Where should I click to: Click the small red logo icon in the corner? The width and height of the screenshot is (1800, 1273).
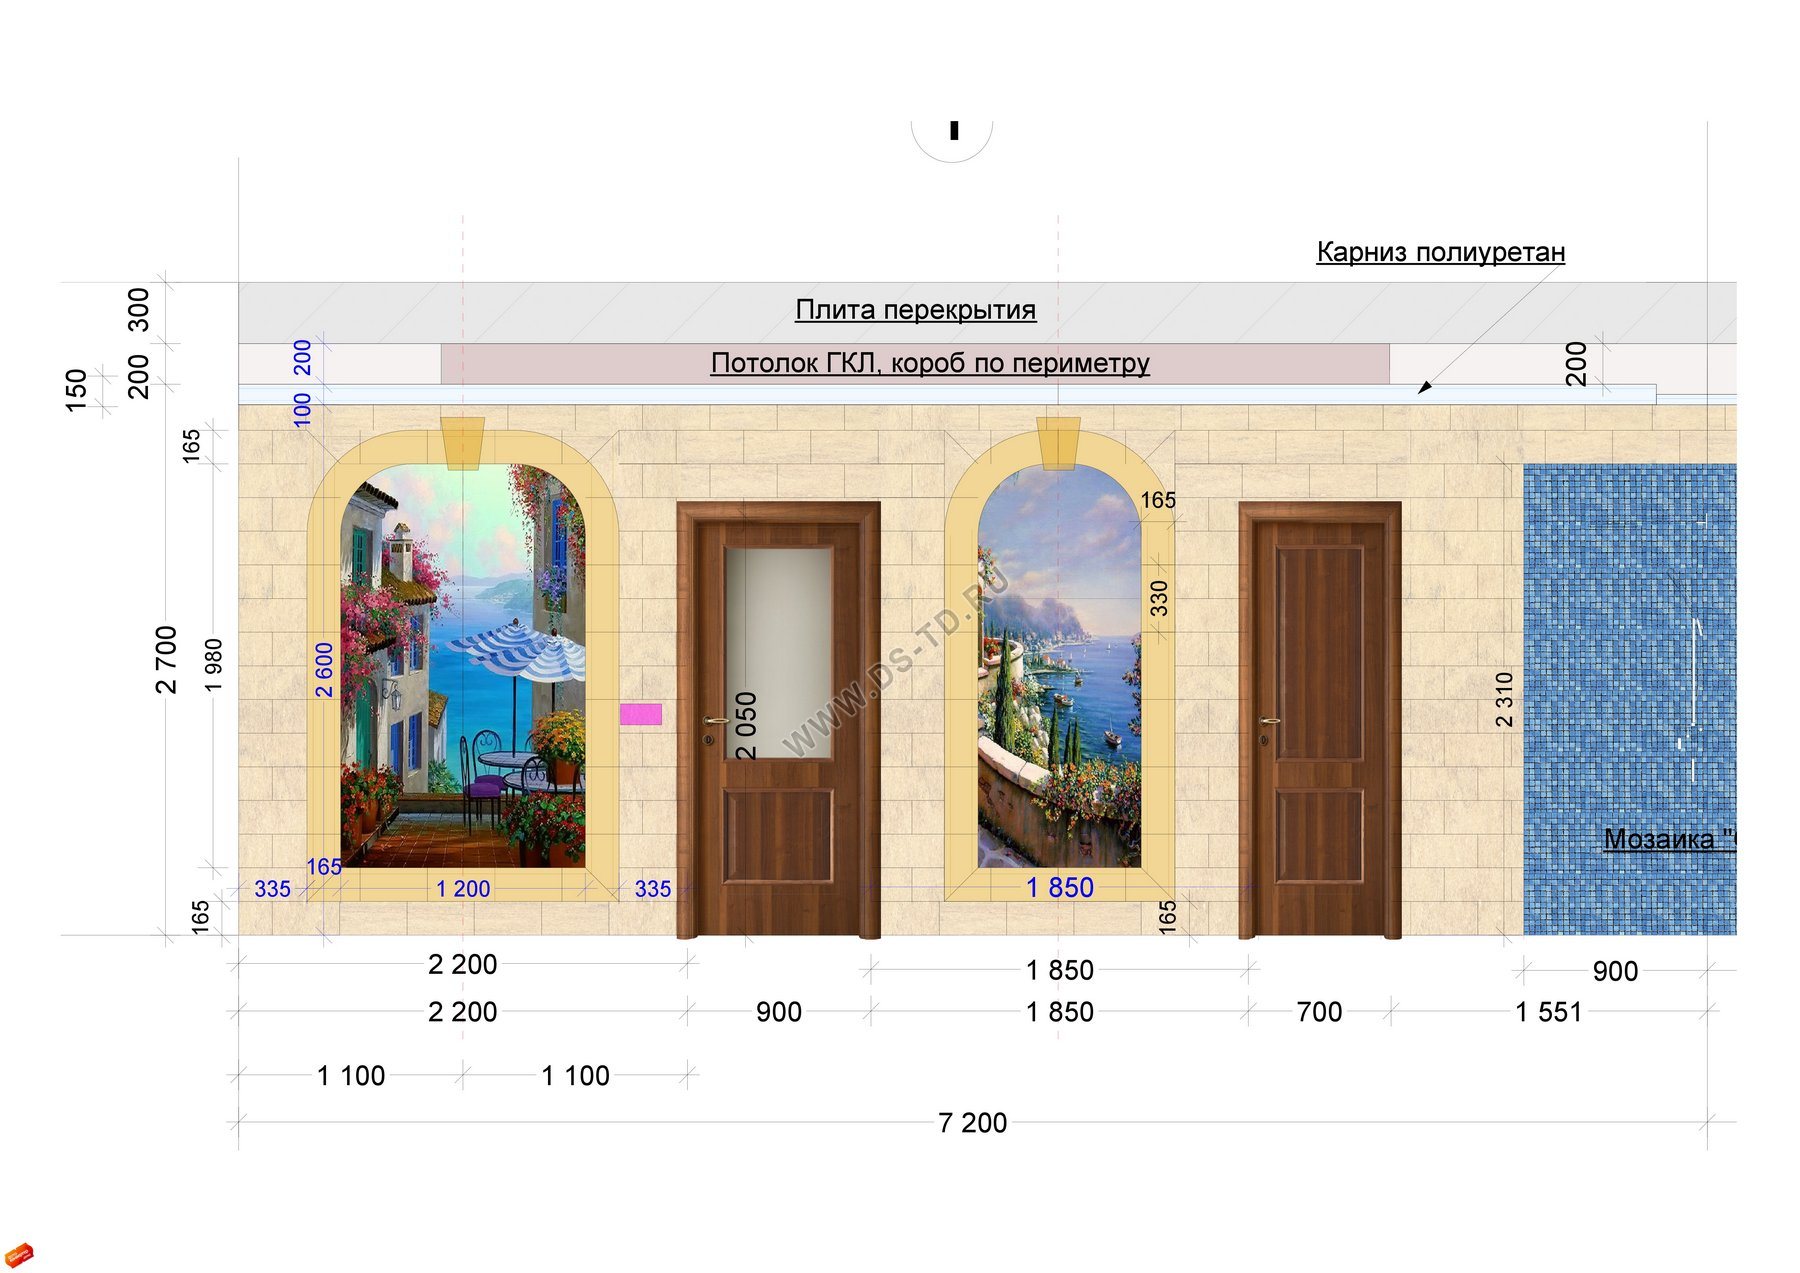coord(19,1254)
